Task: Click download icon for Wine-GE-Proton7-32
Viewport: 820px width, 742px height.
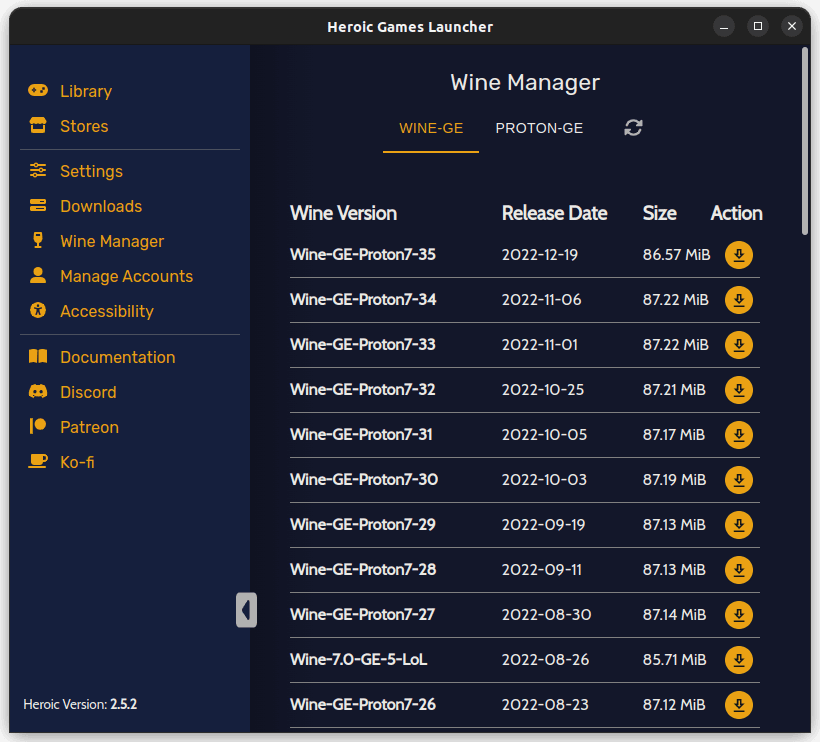Action: [x=738, y=390]
